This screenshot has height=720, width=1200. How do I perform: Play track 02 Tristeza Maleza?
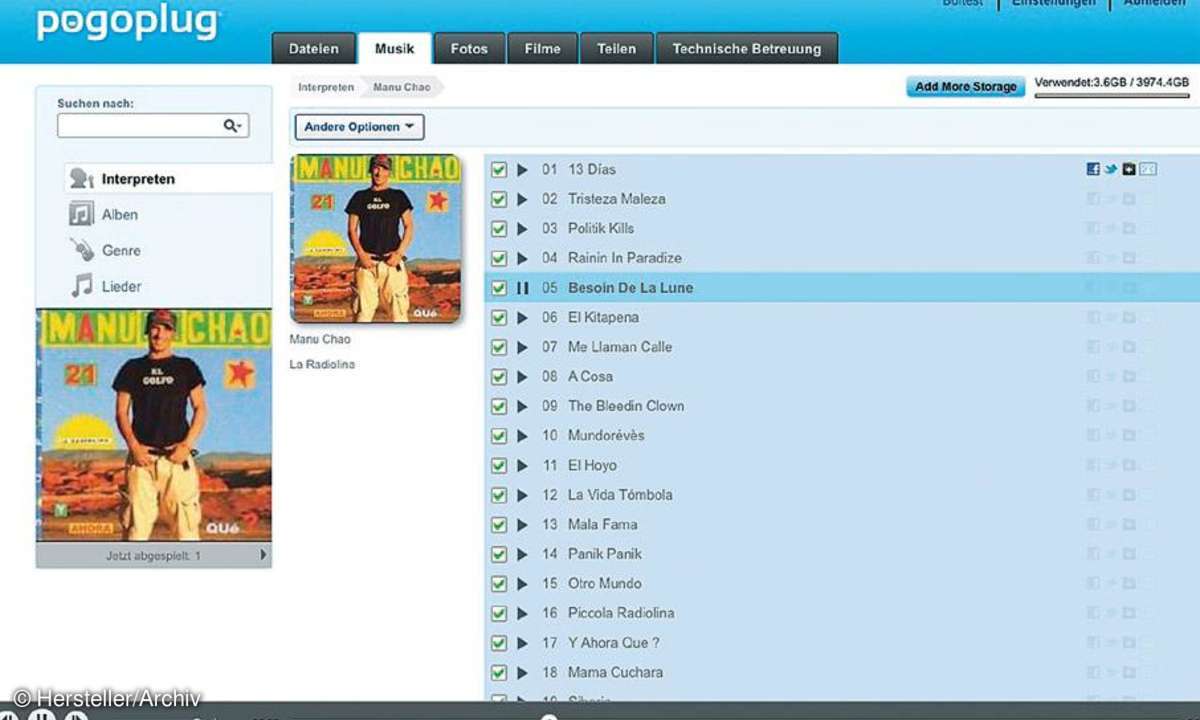(522, 199)
